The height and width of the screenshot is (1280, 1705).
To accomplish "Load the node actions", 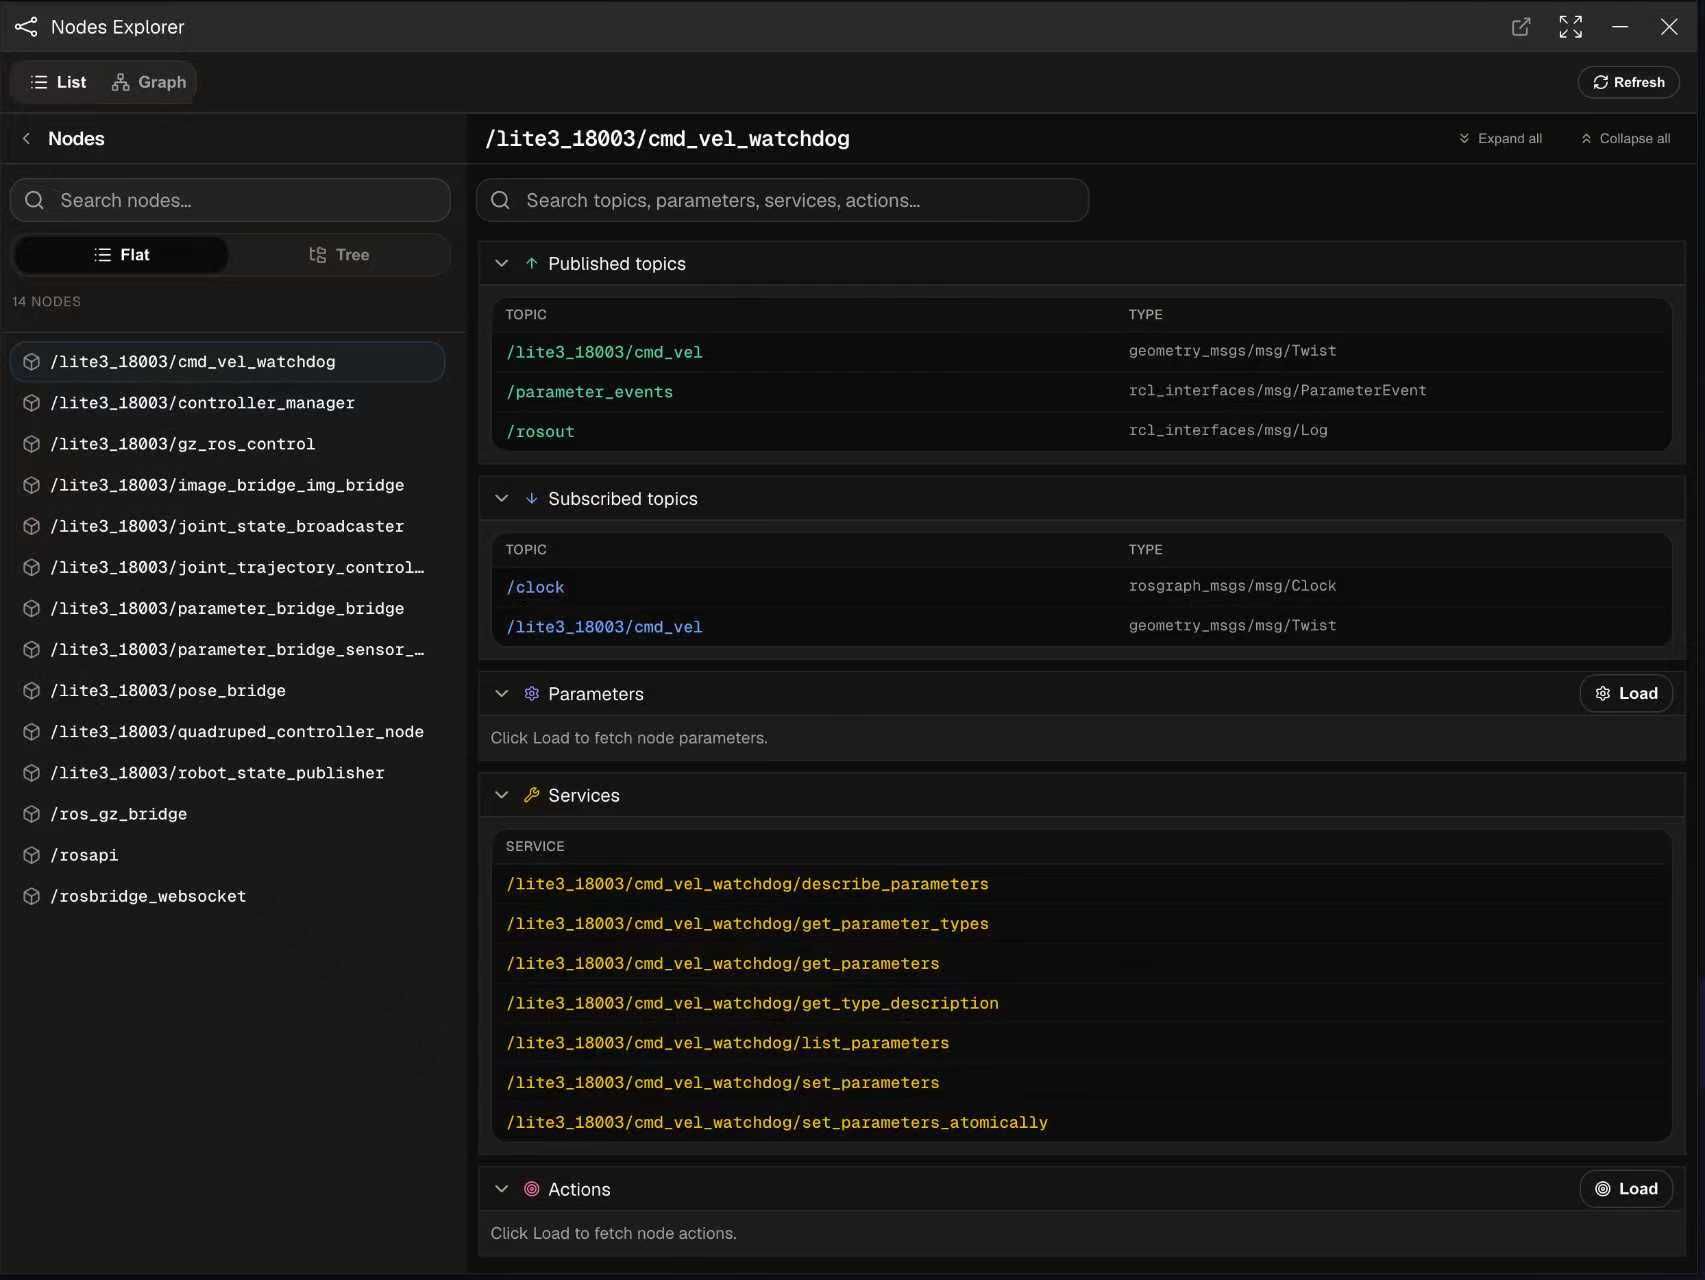I will point(1626,1189).
